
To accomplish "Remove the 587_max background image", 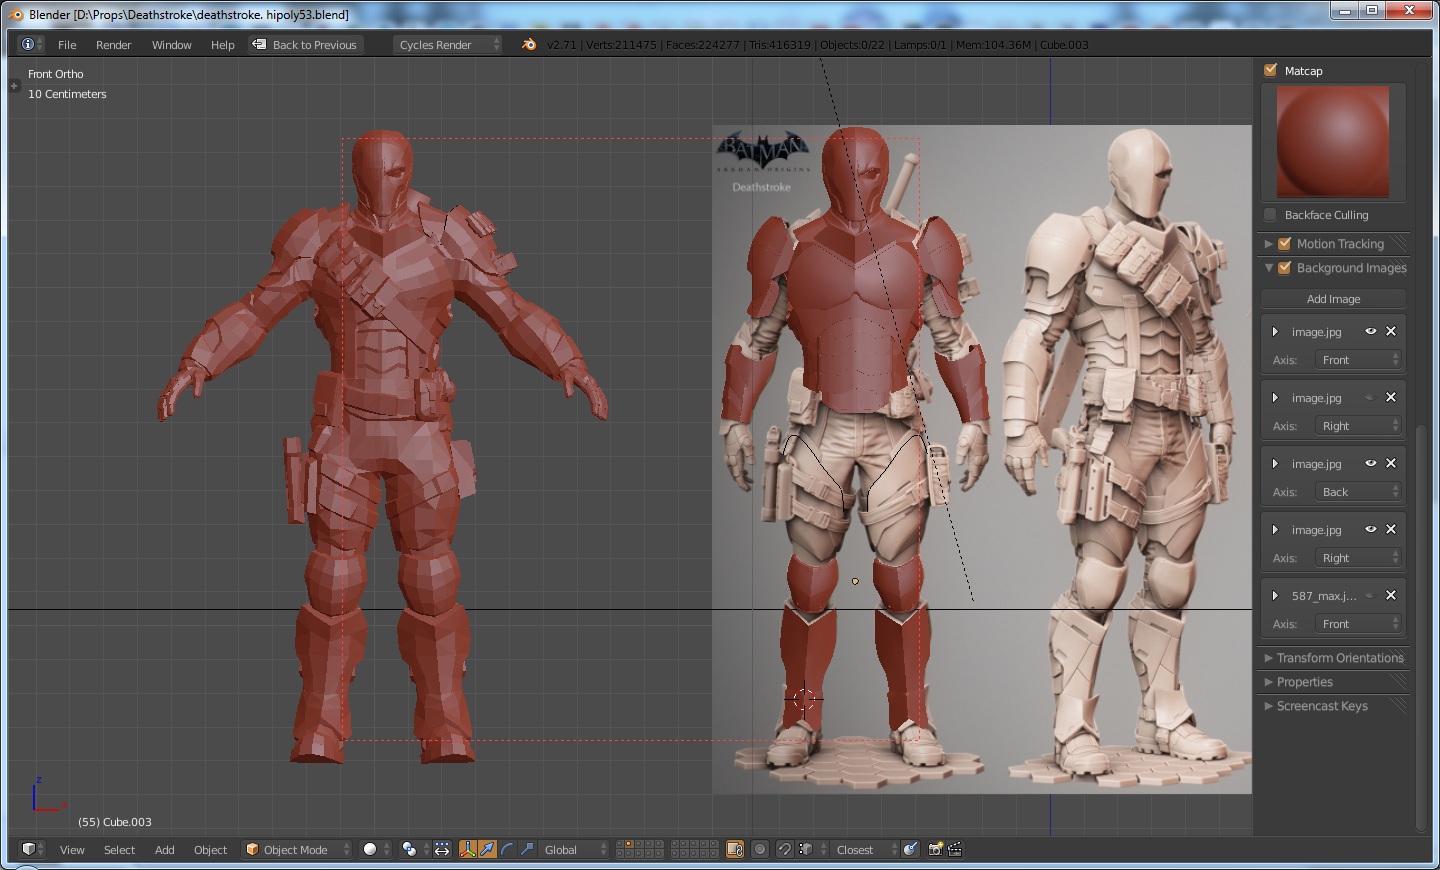I will click(x=1390, y=595).
